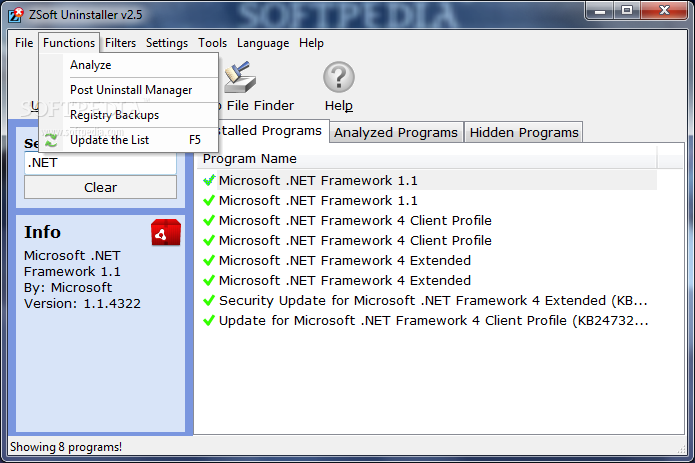The image size is (695, 463).
Task: Select Update for Microsoft .NET Framework 4 Client Profile
Action: click(x=429, y=320)
